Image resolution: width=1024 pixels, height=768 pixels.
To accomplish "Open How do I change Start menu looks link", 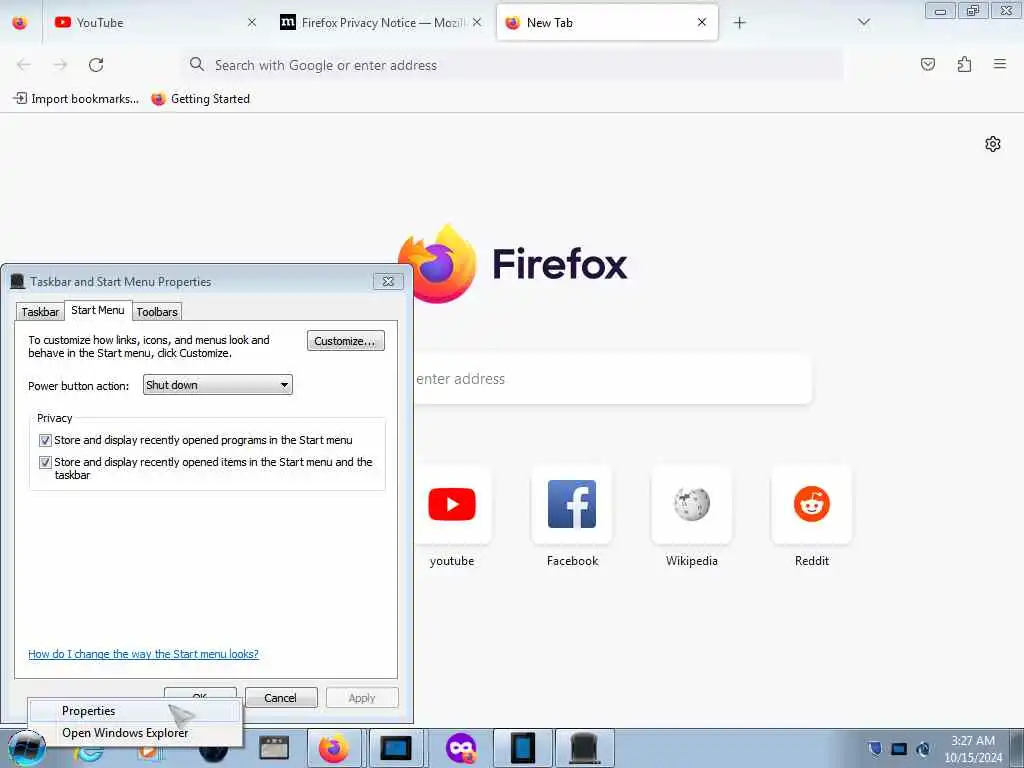I will tap(143, 654).
